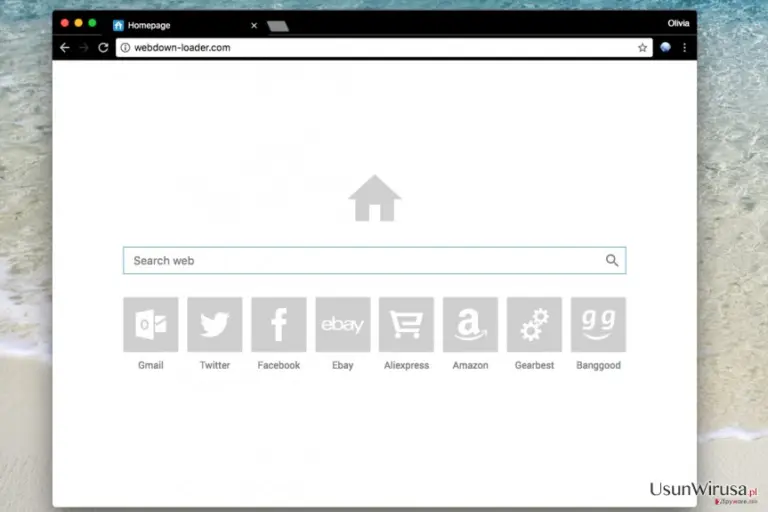
Task: Open the Amazon shortcut tile
Action: point(470,324)
